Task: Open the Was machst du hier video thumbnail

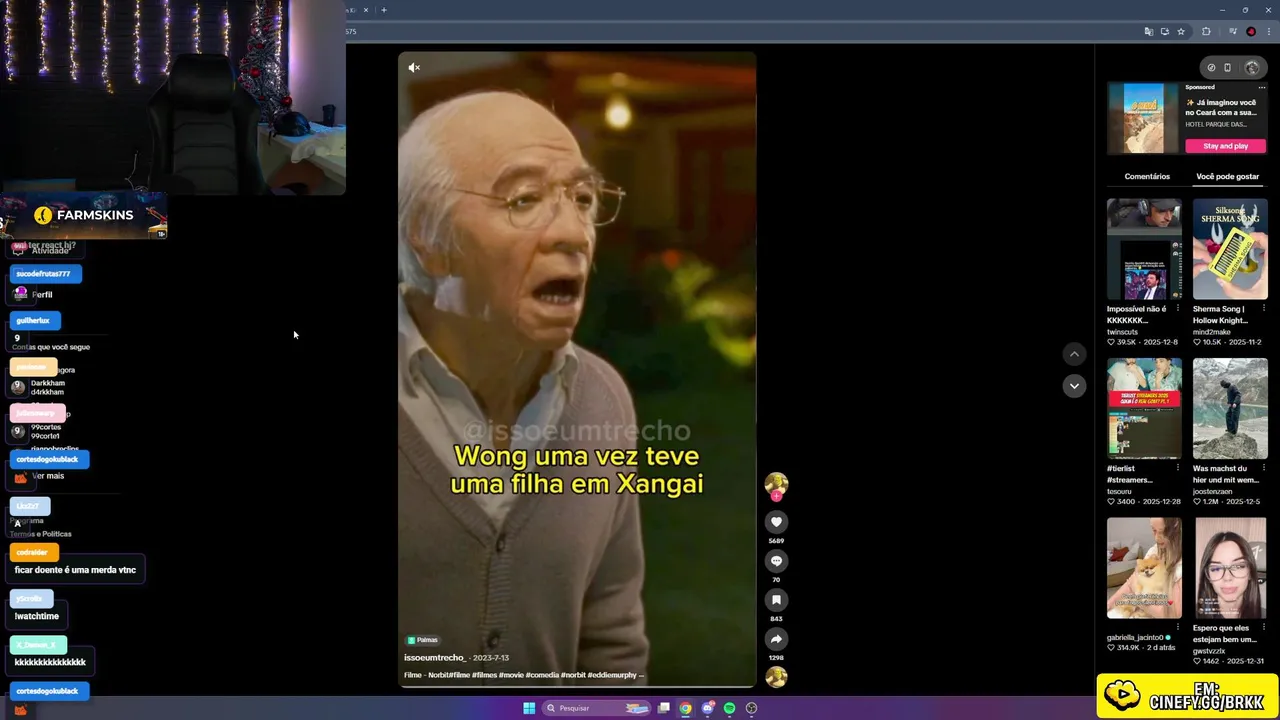Action: point(1230,409)
